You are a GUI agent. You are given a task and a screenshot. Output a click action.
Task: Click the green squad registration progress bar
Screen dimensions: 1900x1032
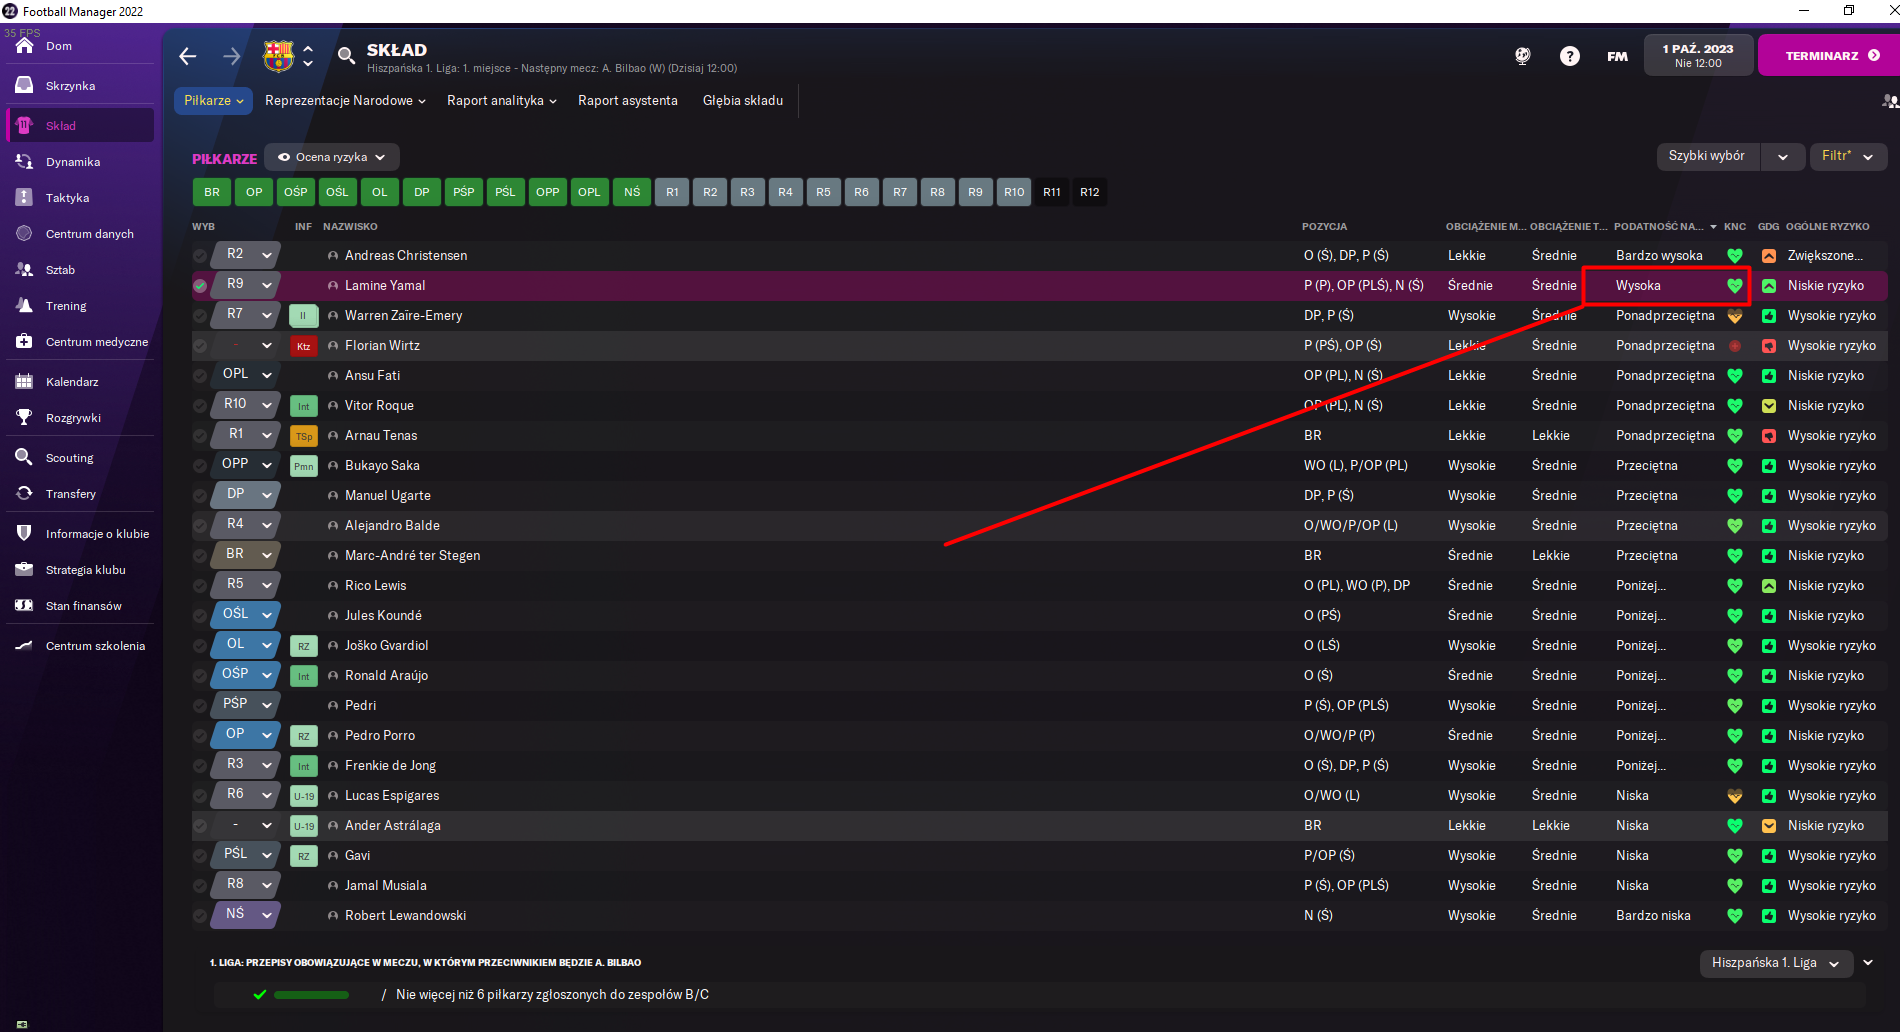click(311, 995)
